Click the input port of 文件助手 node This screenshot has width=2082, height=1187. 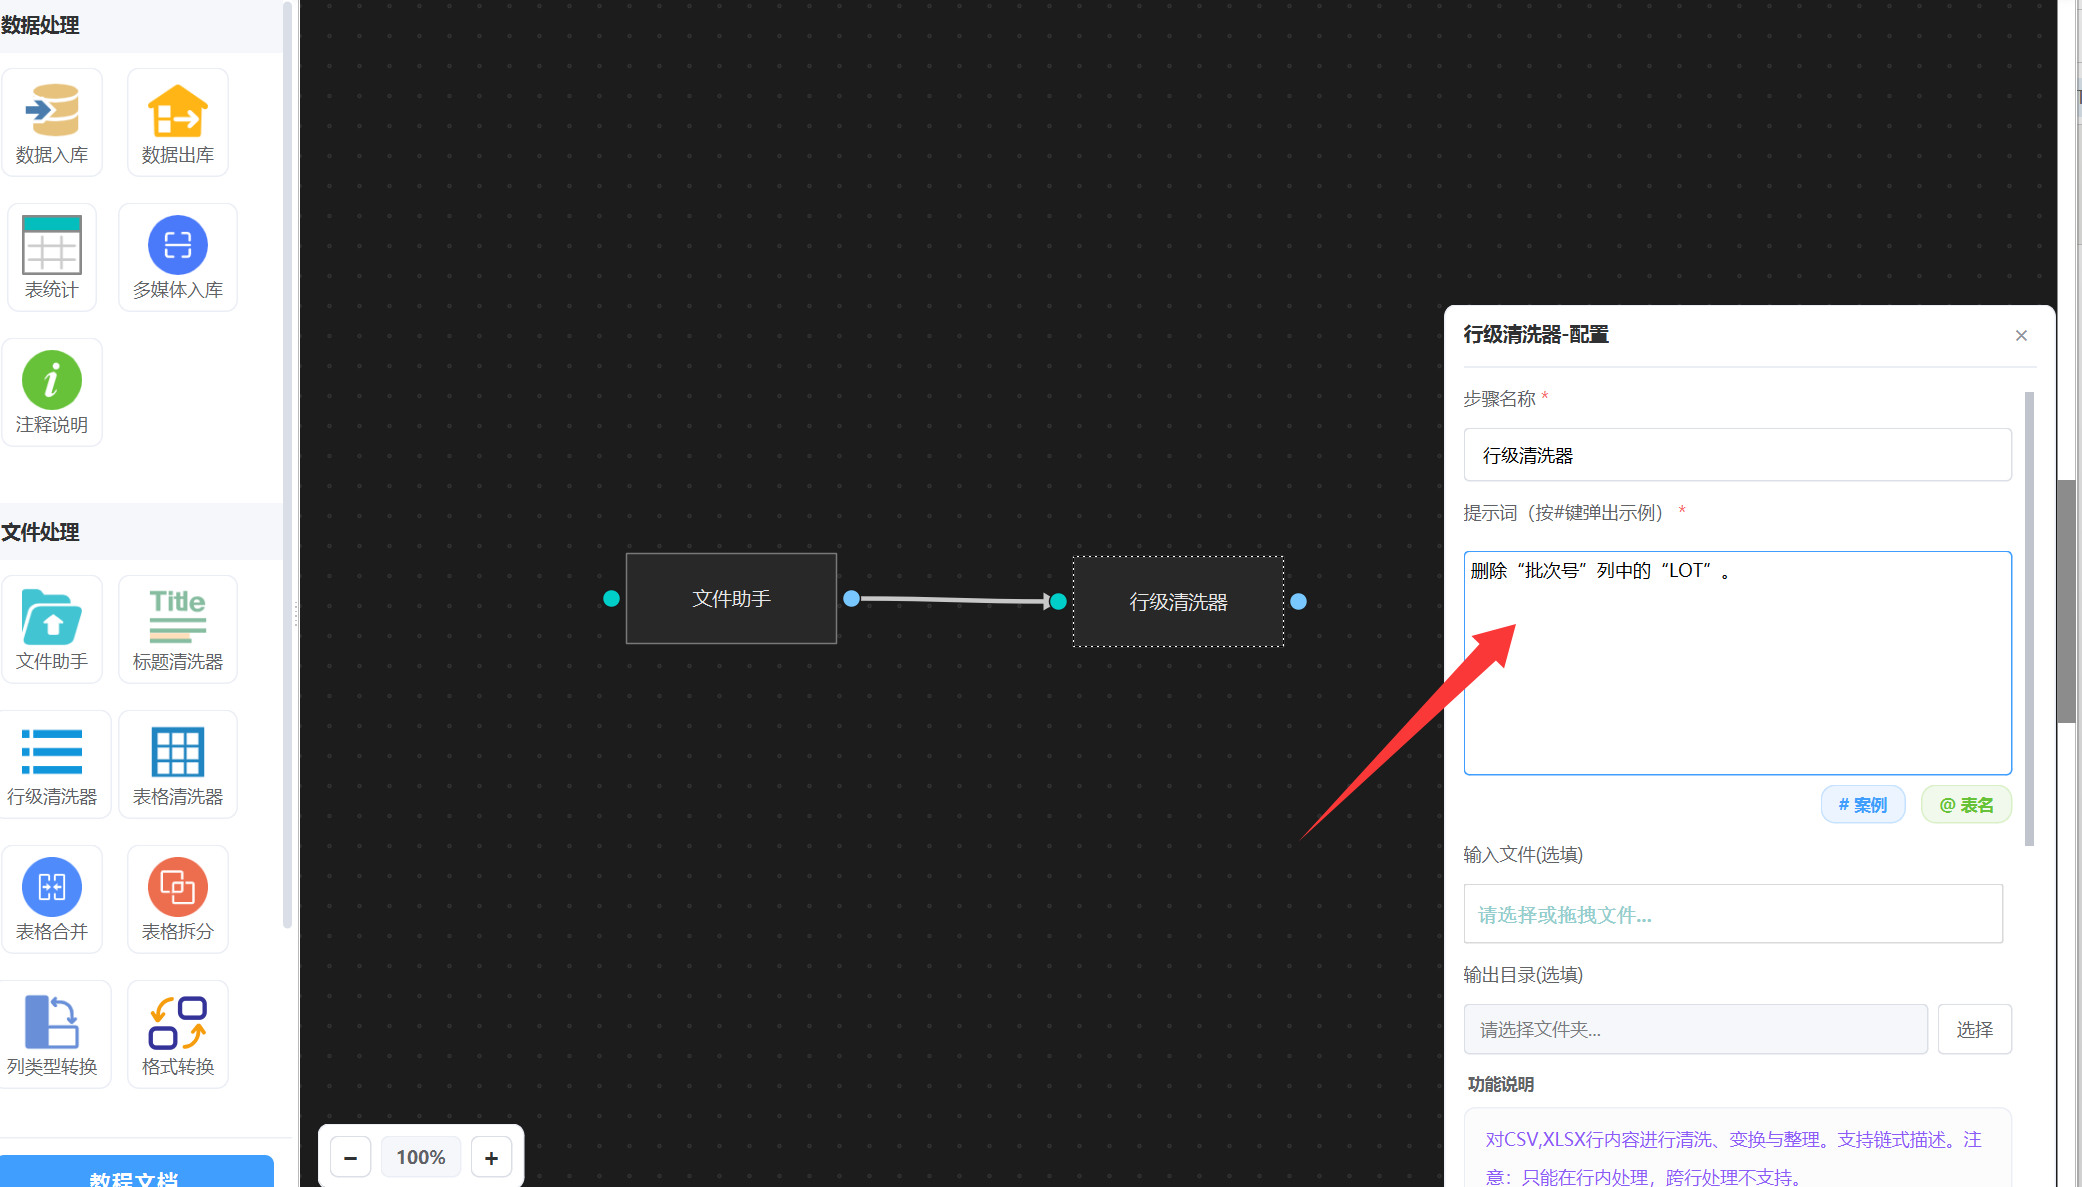(x=612, y=598)
